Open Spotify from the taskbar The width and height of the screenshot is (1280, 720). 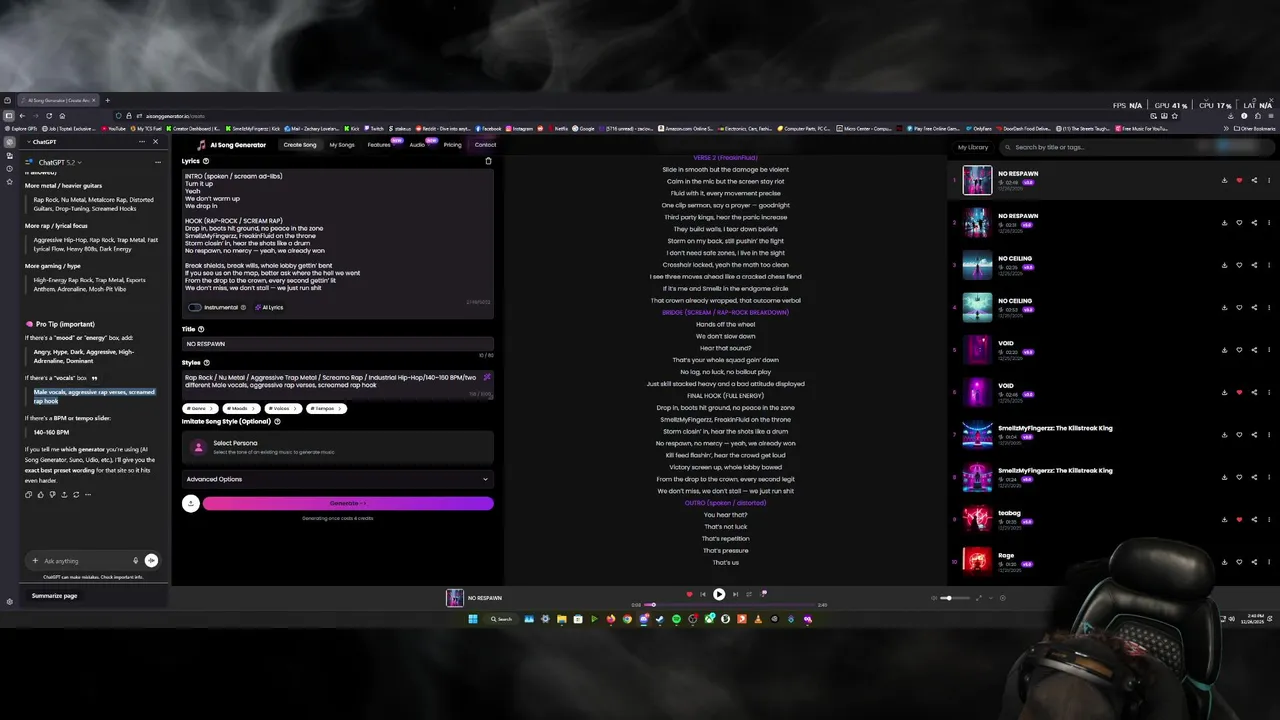click(676, 619)
